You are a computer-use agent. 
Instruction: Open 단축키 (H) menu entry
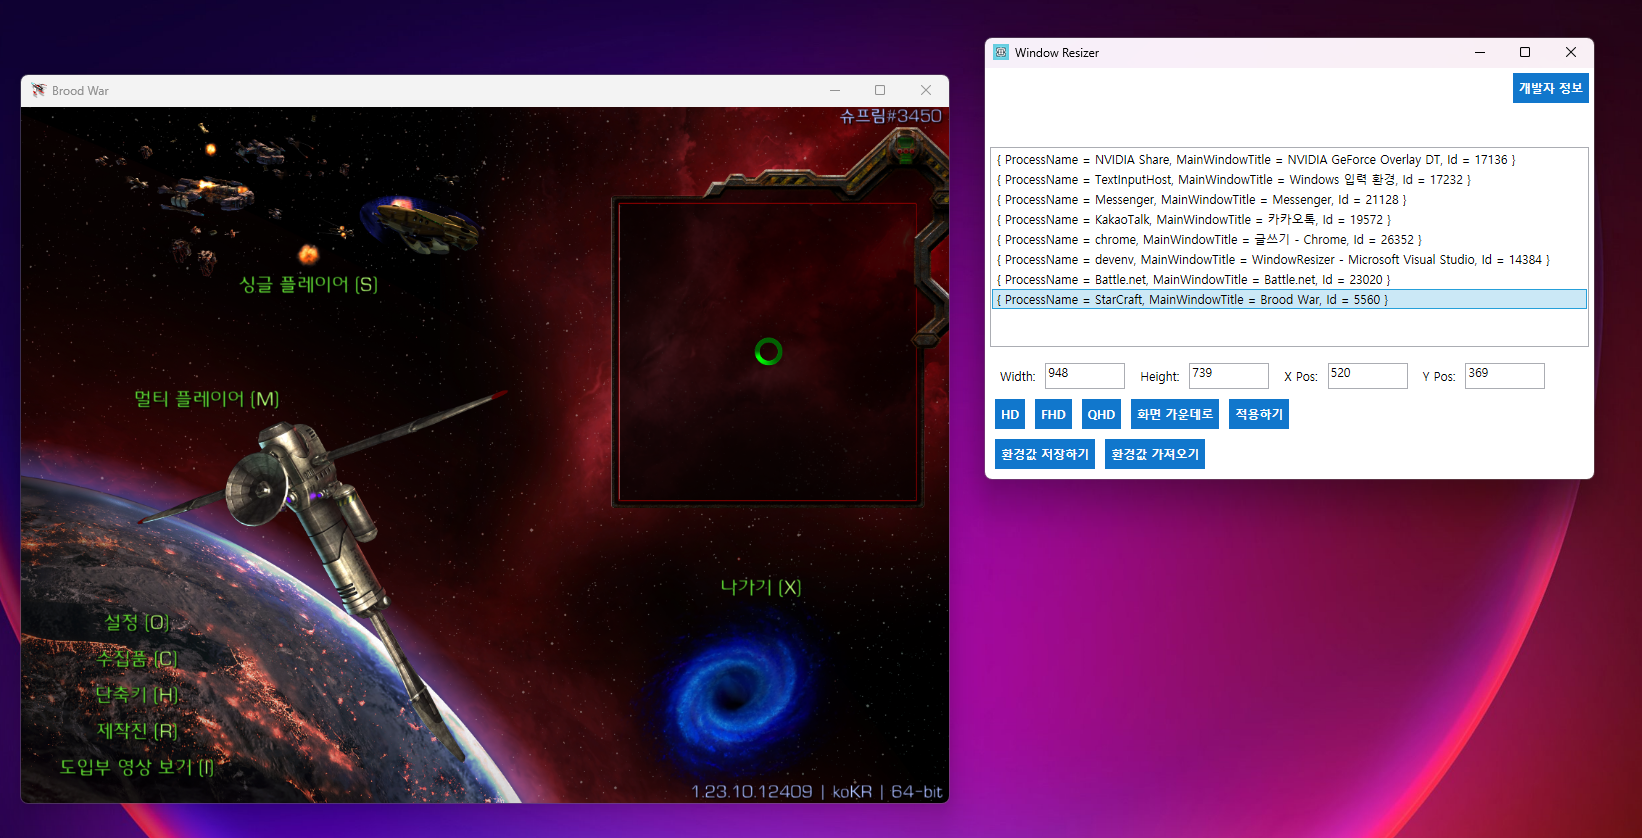click(x=137, y=694)
